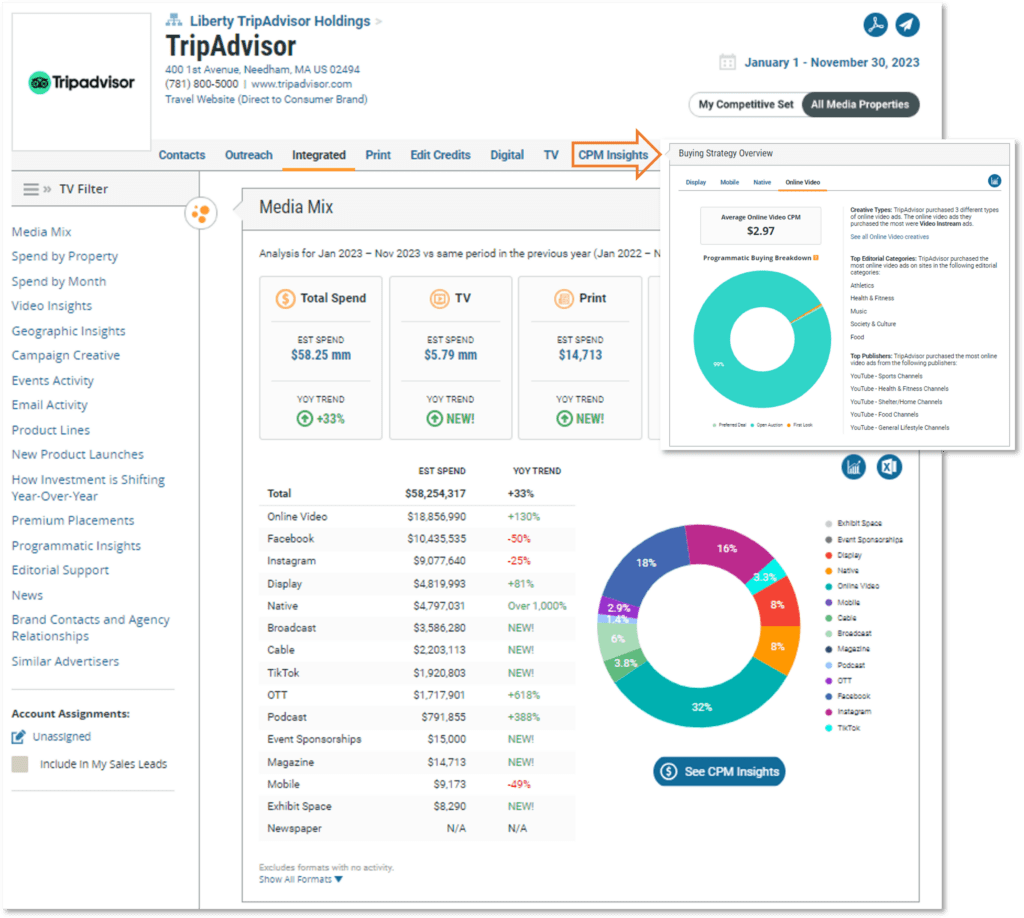Click the Unassigned account assignment link
The image size is (1024, 918).
point(62,736)
